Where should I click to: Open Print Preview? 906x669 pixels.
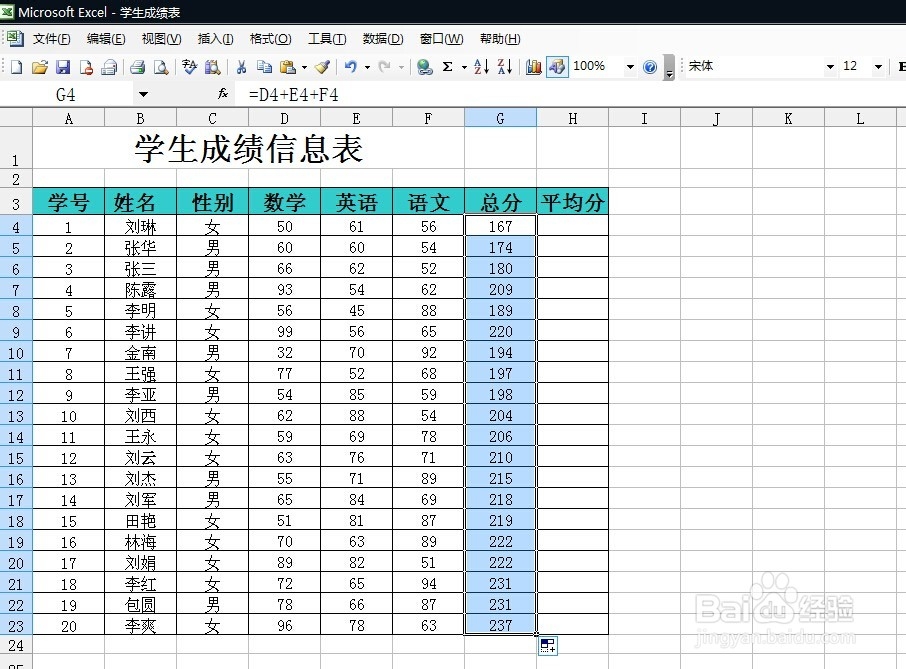coord(160,67)
